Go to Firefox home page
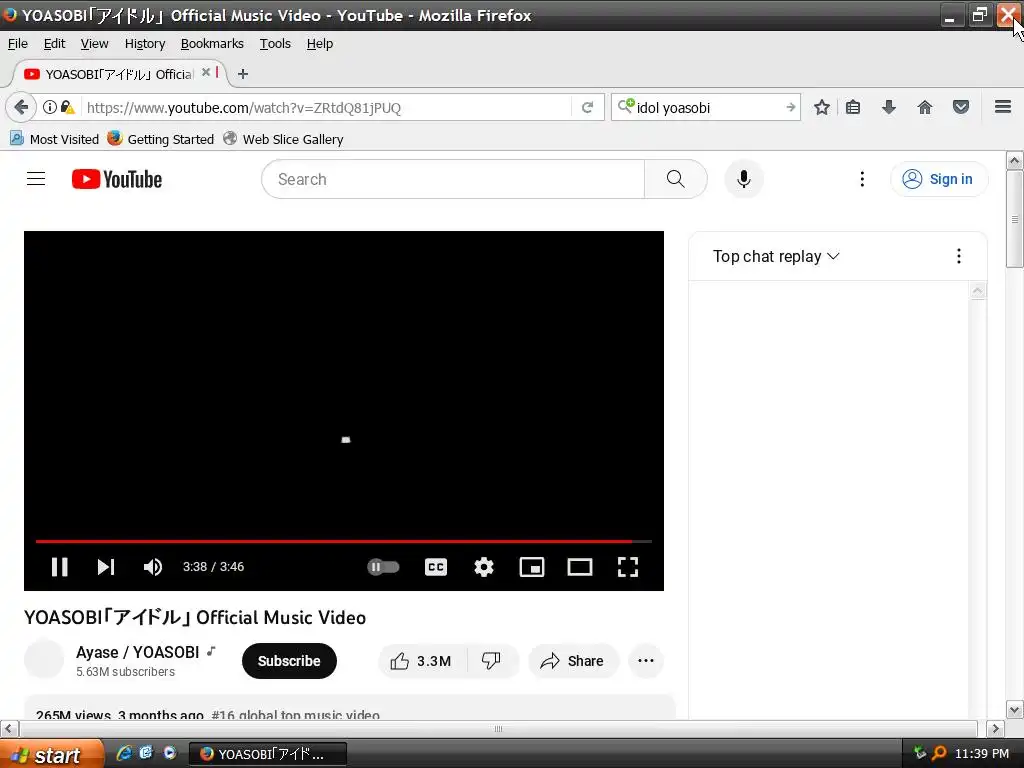Viewport: 1024px width, 768px height. point(925,107)
